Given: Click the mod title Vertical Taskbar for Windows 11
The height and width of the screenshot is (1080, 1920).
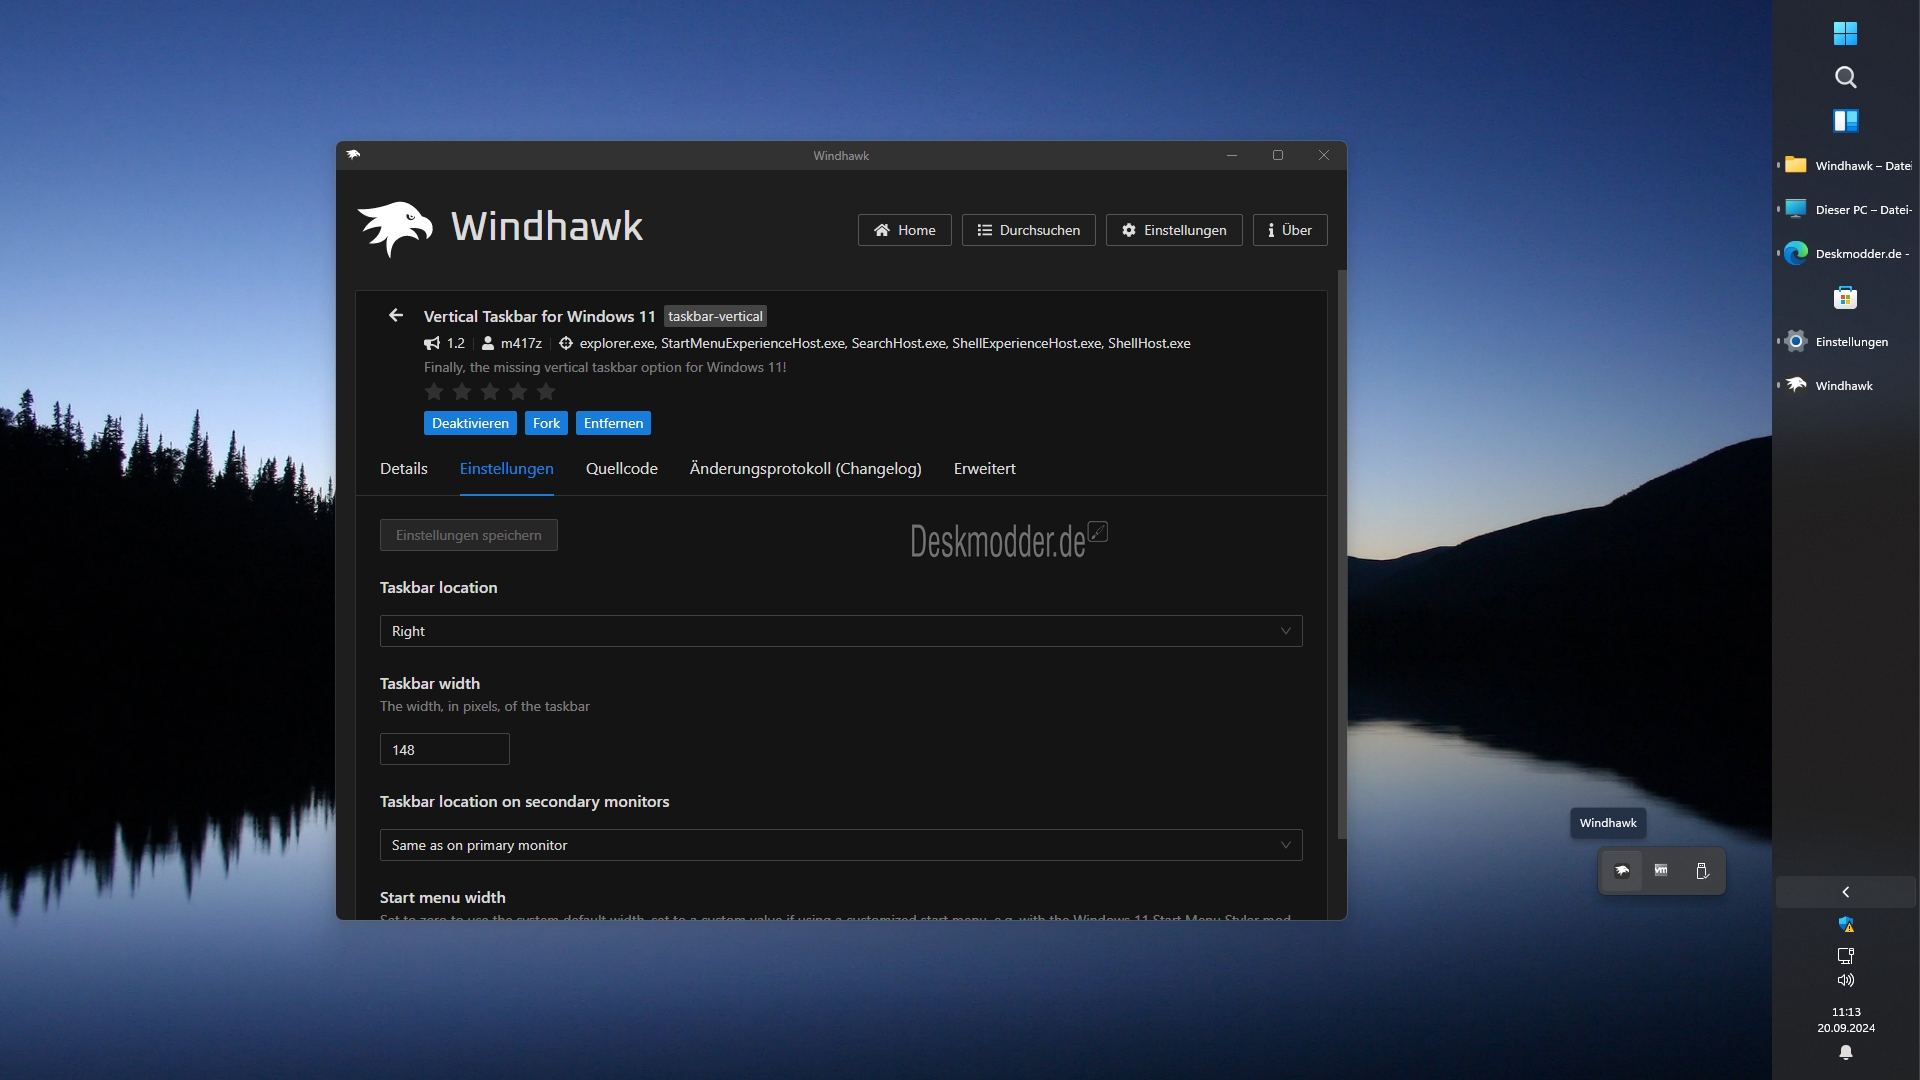Looking at the screenshot, I should 540,316.
